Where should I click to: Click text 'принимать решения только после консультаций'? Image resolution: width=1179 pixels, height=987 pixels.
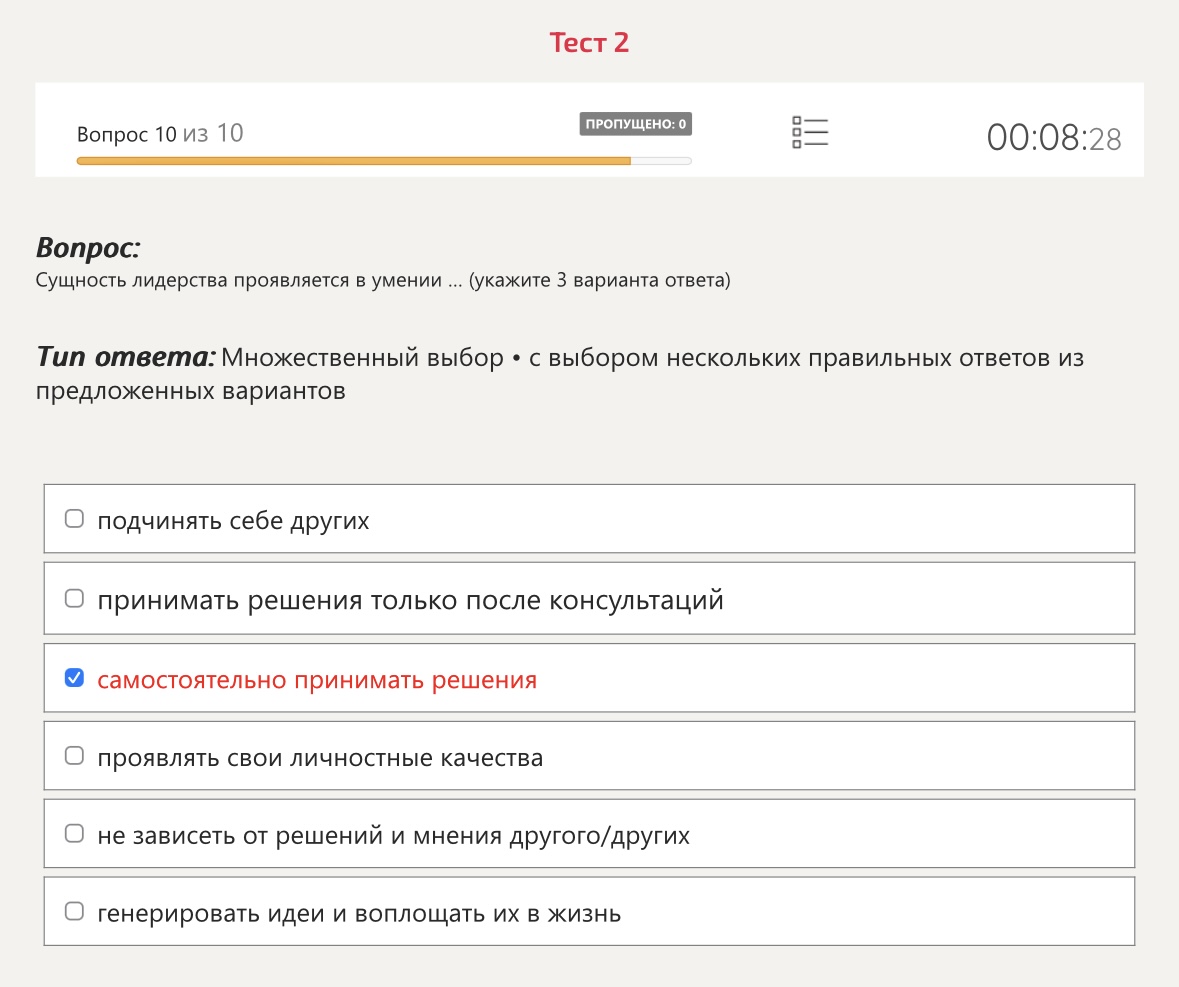click(x=410, y=601)
